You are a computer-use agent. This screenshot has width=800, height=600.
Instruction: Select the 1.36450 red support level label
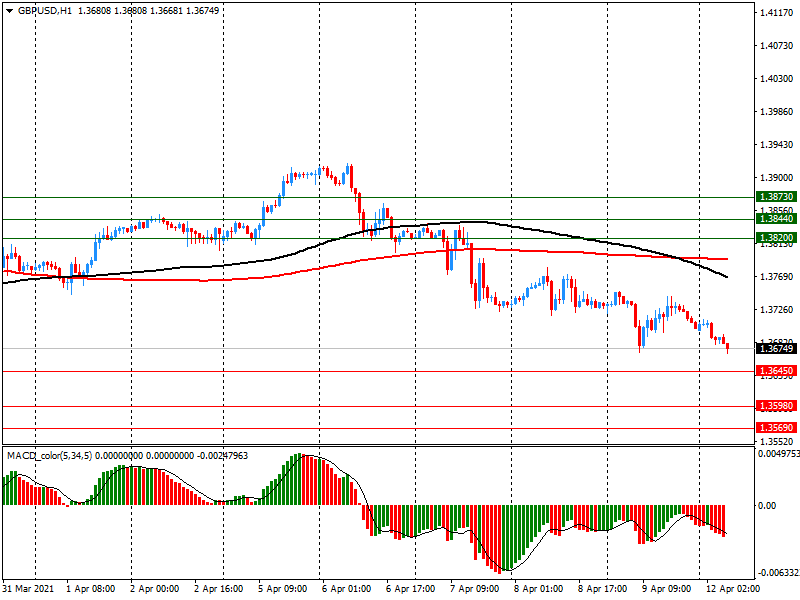click(776, 371)
